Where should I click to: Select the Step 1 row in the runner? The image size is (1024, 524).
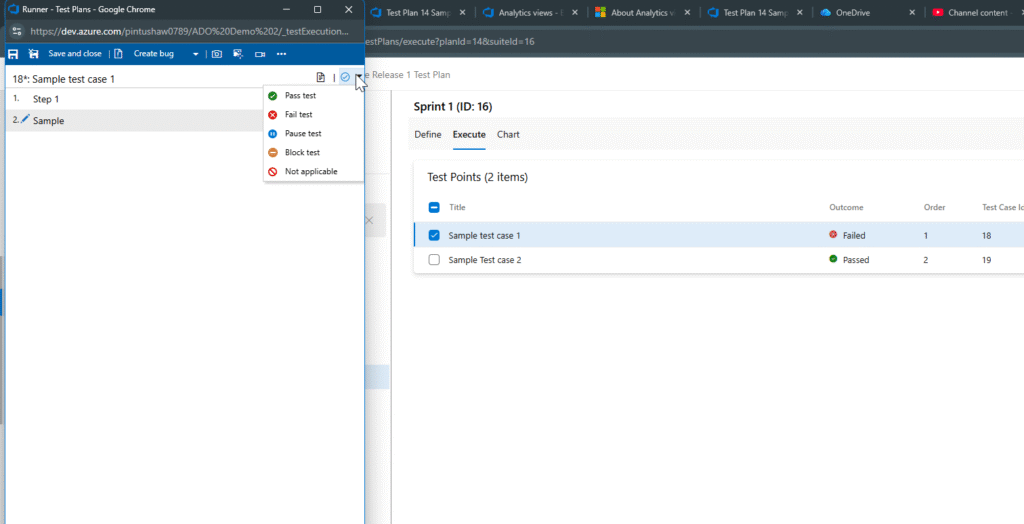100,99
